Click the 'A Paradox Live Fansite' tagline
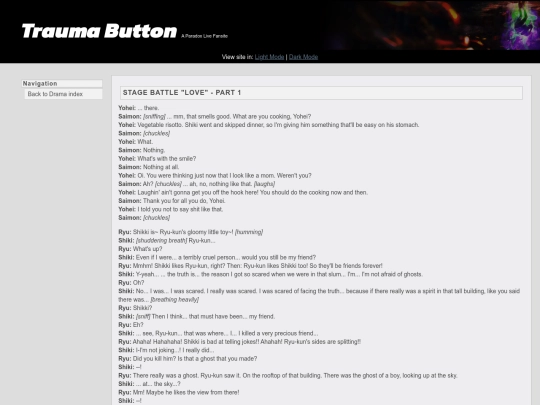Viewport: 540px width, 405px height. pos(205,36)
